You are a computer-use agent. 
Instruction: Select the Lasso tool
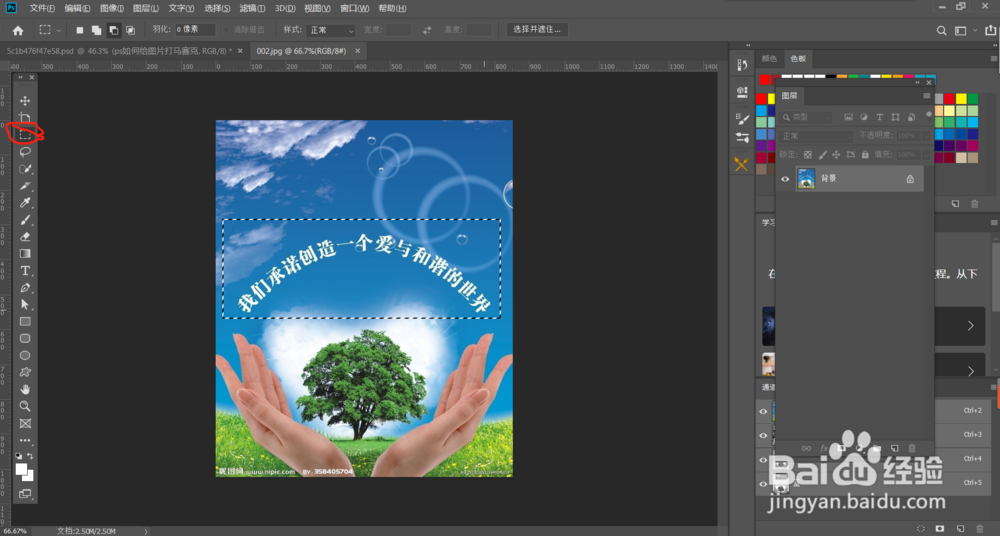click(x=25, y=152)
